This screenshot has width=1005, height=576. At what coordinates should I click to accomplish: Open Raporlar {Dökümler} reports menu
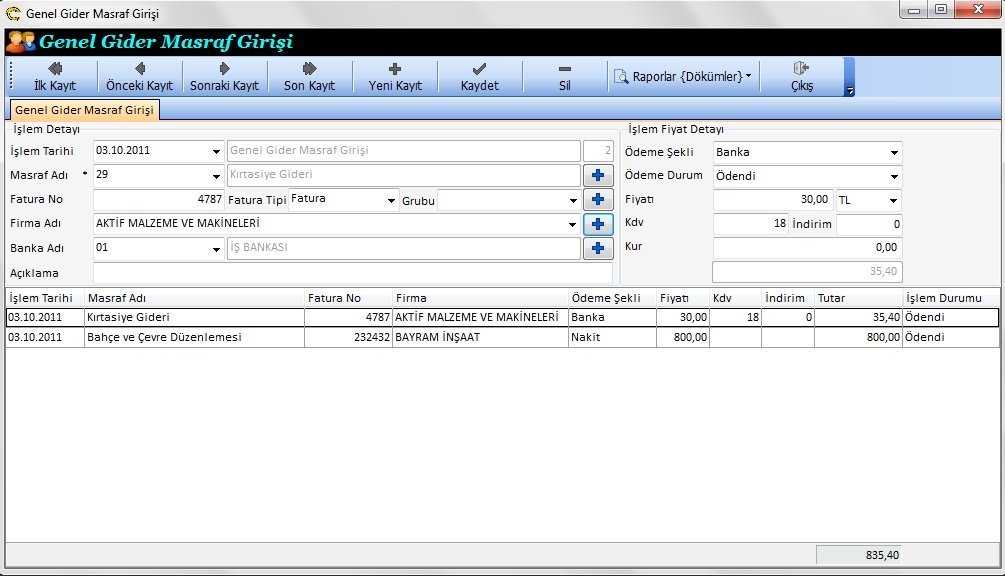click(685, 76)
